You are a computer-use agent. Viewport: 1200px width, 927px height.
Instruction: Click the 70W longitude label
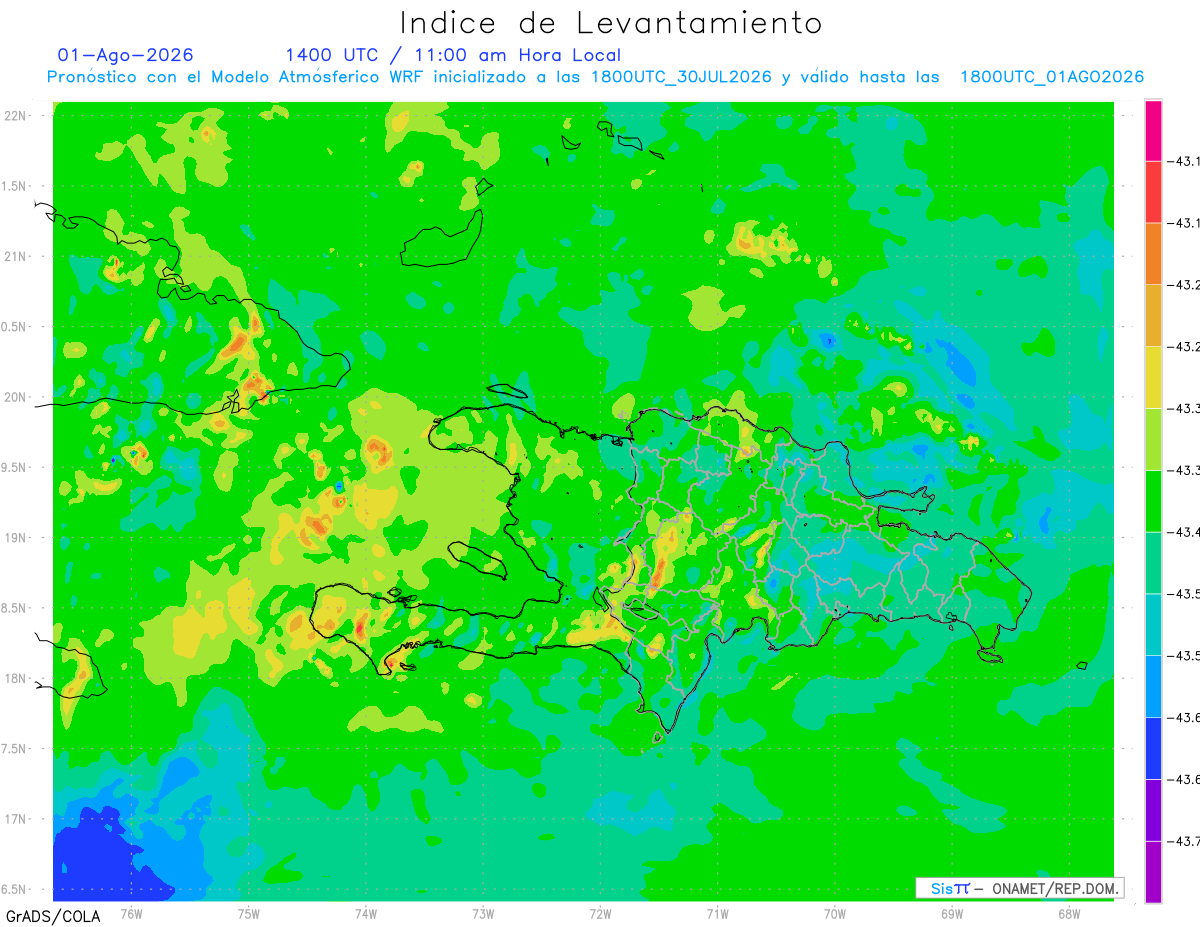click(x=834, y=913)
